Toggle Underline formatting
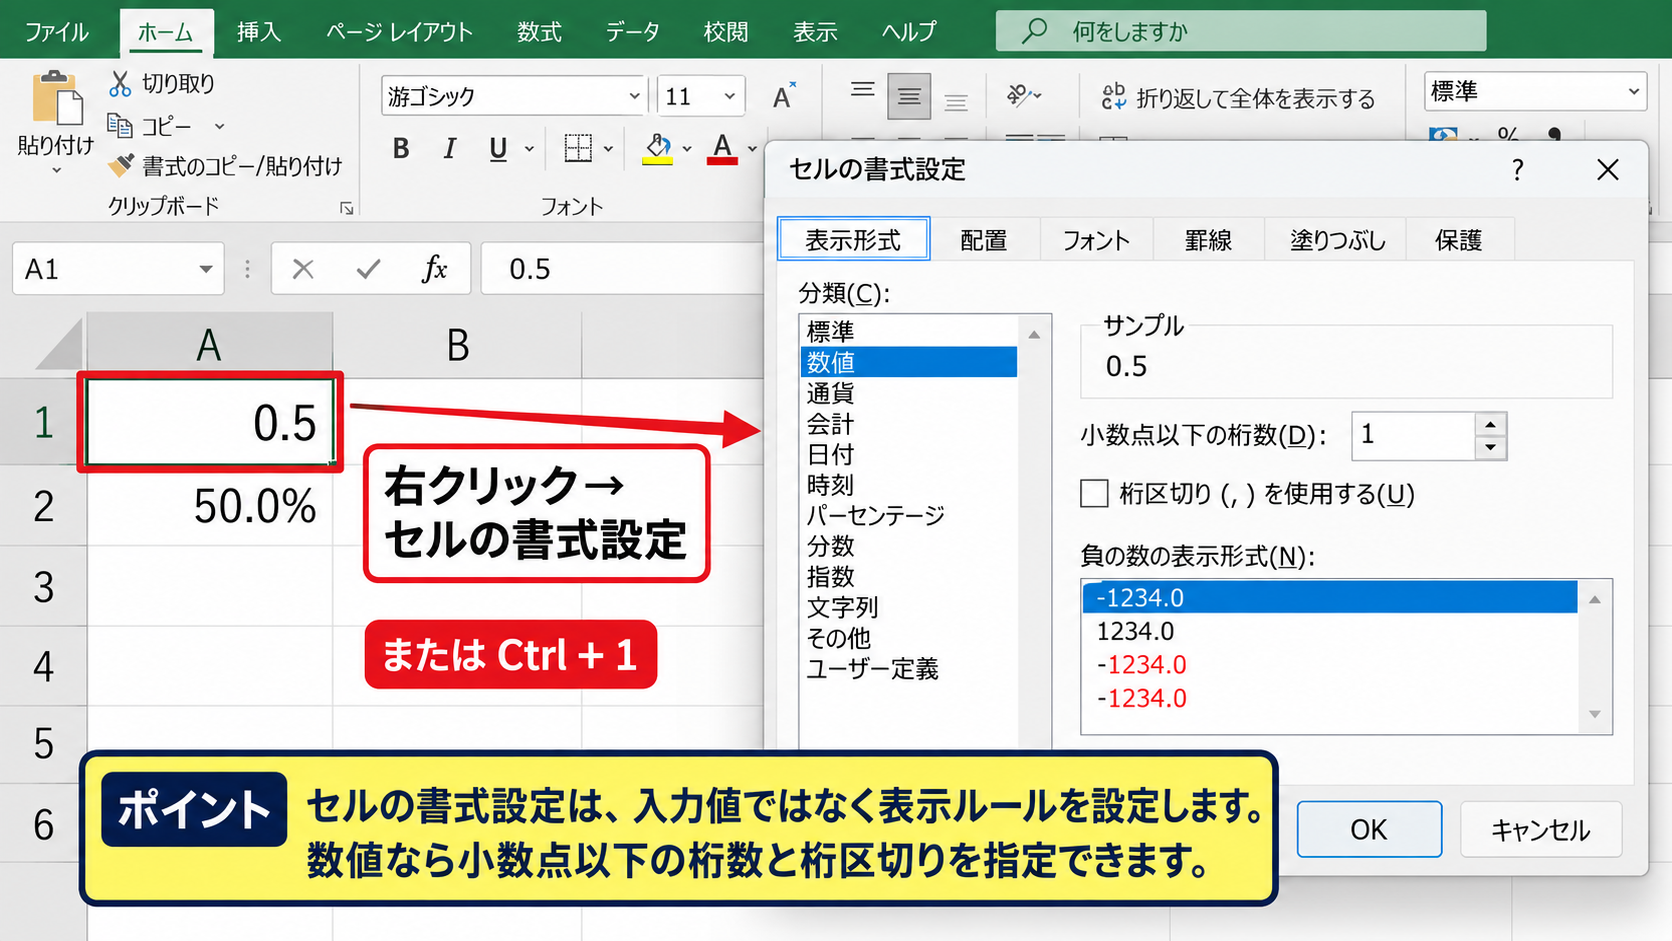The width and height of the screenshot is (1672, 941). click(x=498, y=149)
